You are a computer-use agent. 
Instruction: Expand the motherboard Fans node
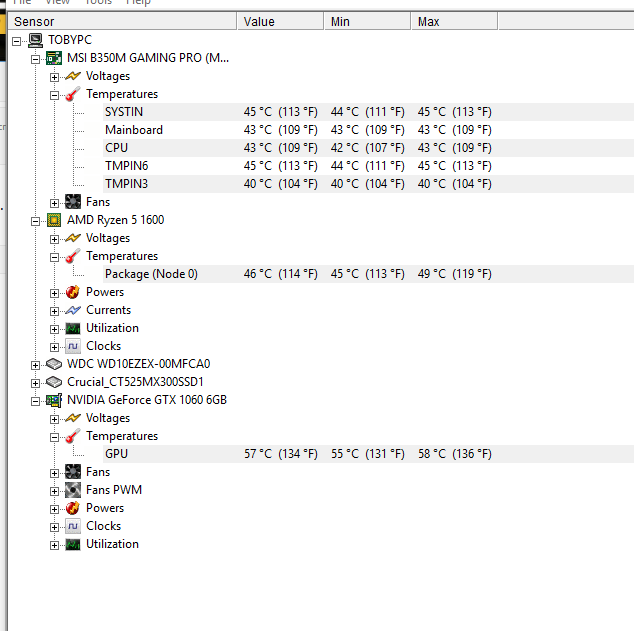[54, 203]
